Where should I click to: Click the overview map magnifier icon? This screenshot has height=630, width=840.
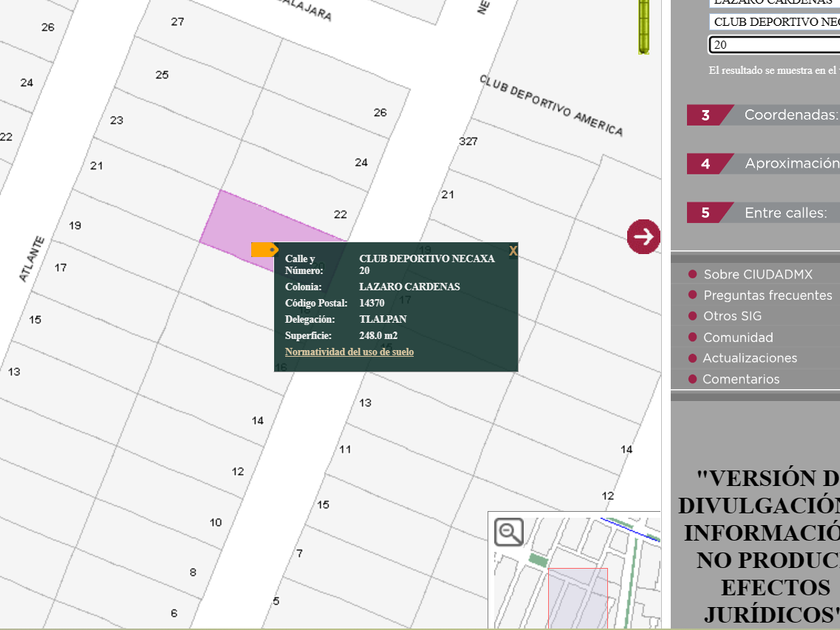click(509, 532)
